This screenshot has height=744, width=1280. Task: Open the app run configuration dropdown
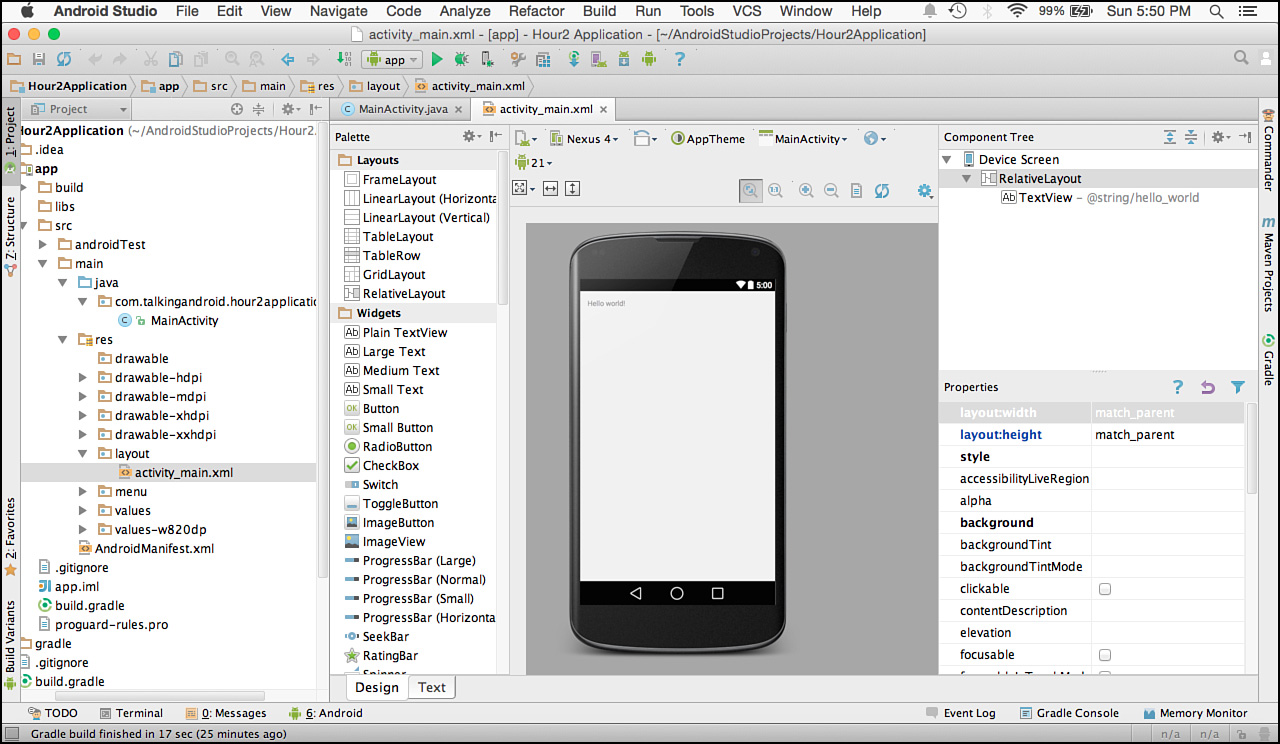point(391,59)
